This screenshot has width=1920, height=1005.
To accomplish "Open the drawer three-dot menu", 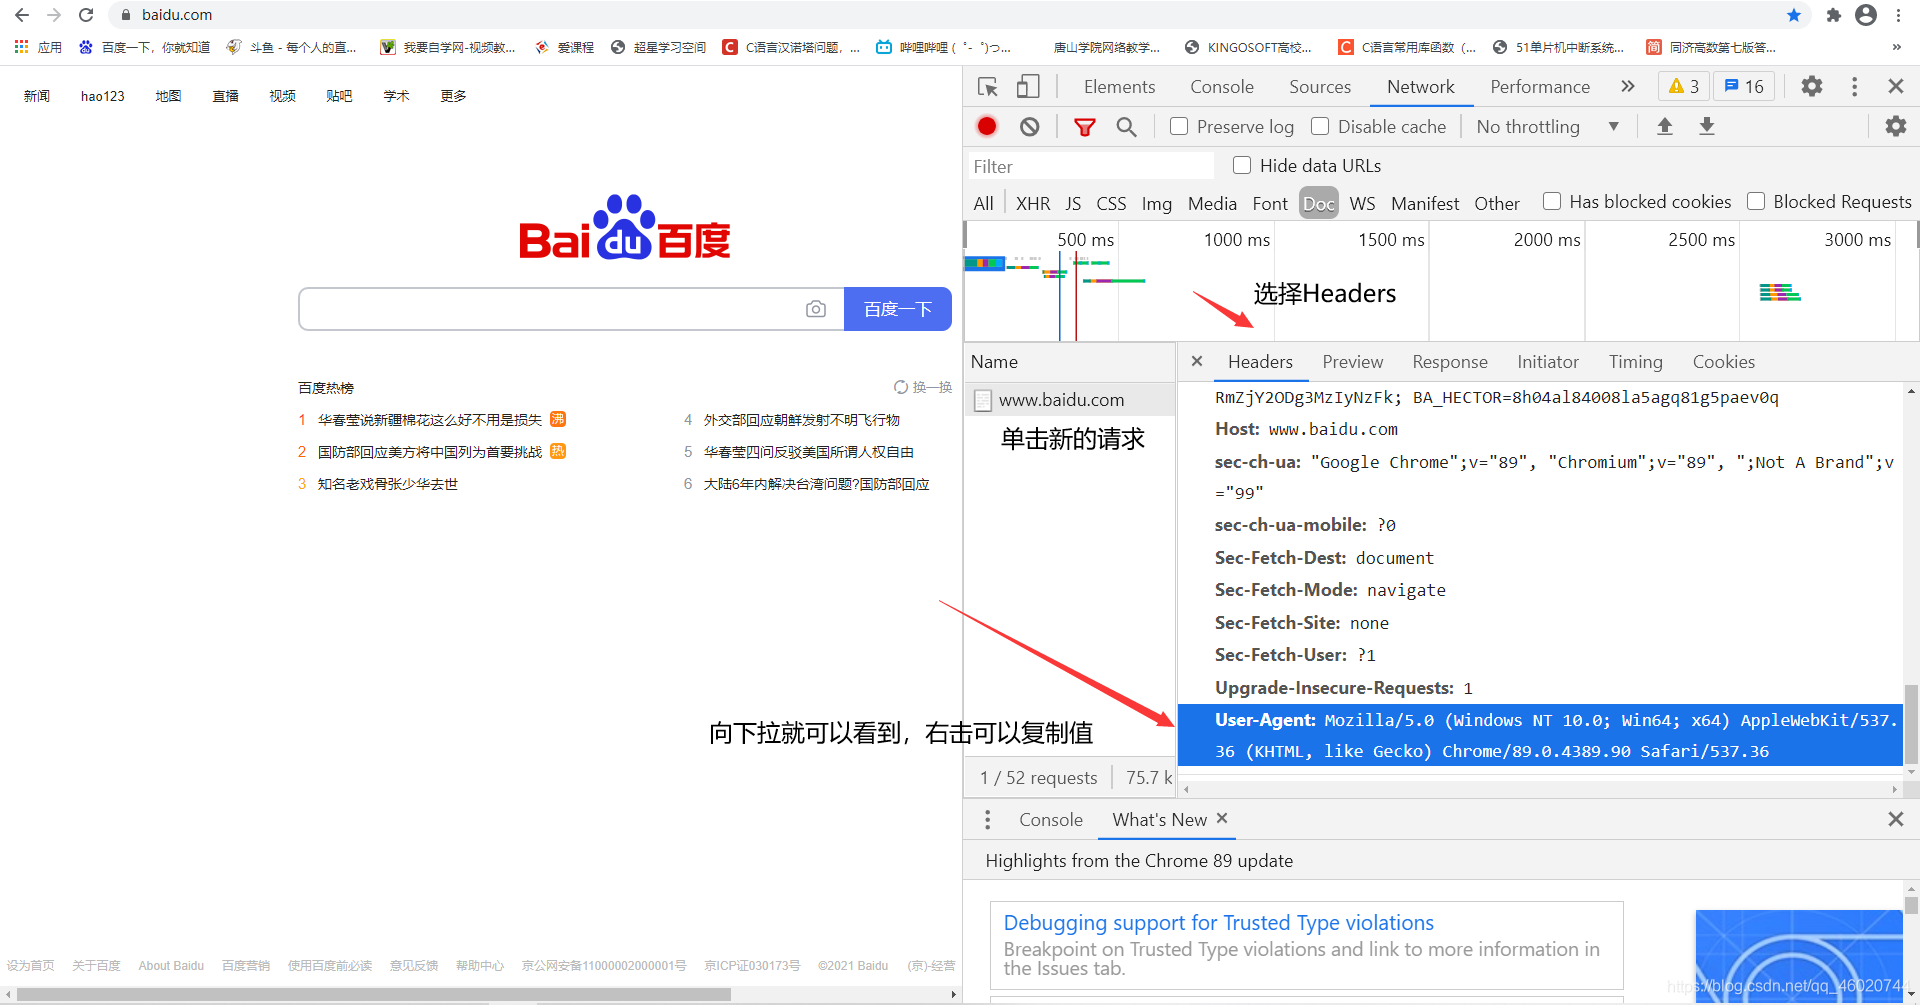I will (x=987, y=819).
